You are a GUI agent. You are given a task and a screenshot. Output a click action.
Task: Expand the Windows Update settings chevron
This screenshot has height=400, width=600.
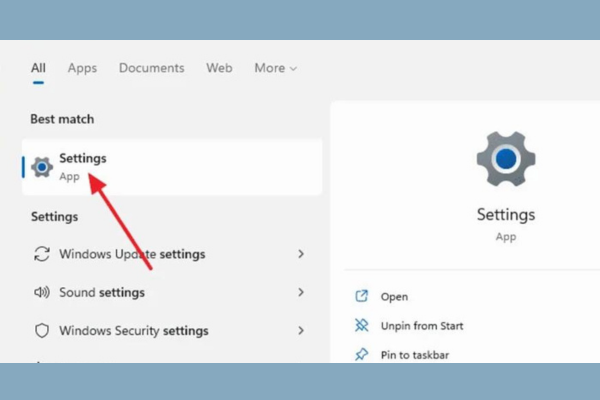301,254
